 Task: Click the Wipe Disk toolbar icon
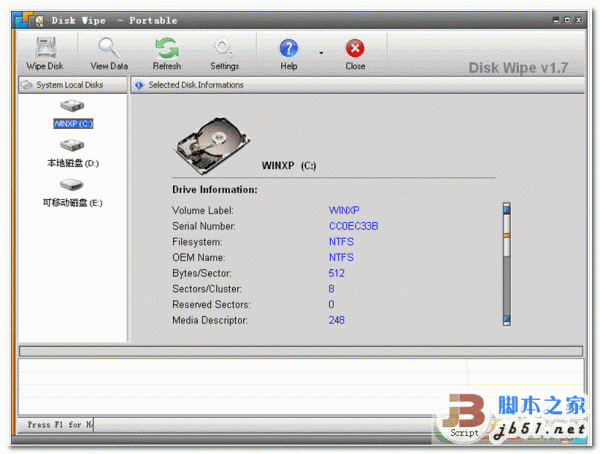click(46, 47)
